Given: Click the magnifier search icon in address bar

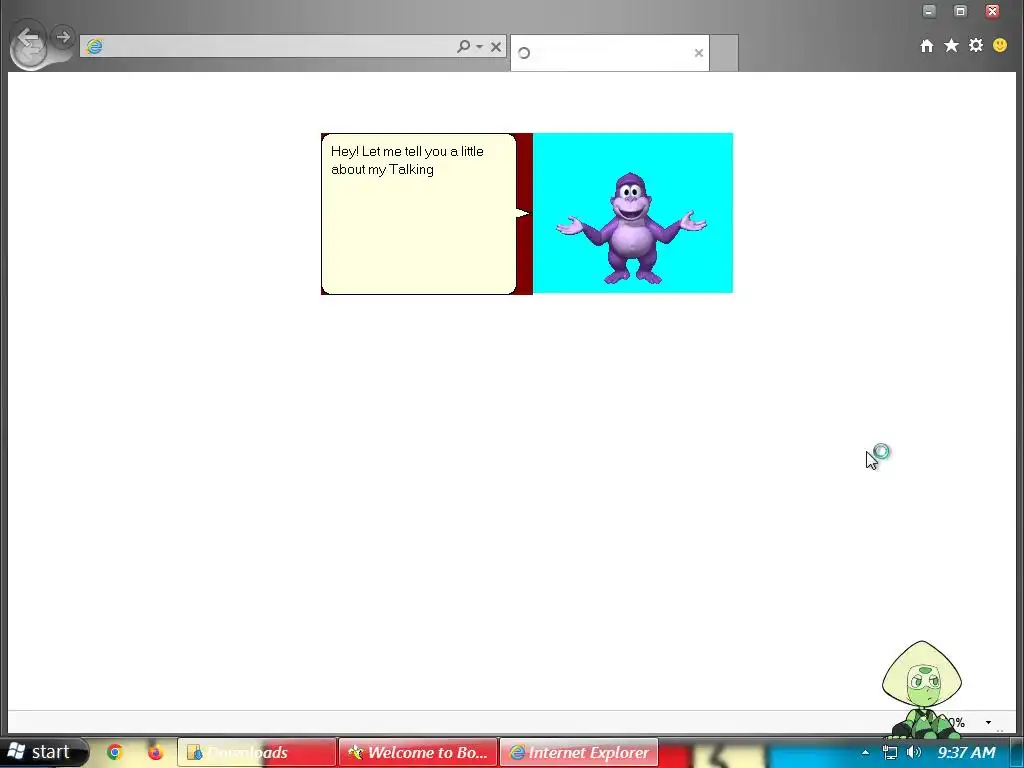Looking at the screenshot, I should [463, 46].
